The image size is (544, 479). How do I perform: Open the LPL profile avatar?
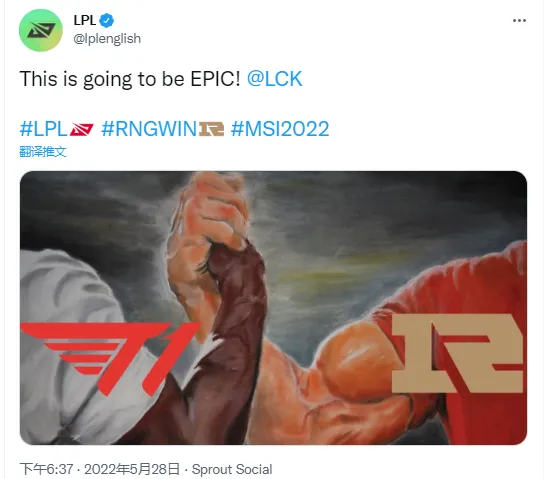41,30
